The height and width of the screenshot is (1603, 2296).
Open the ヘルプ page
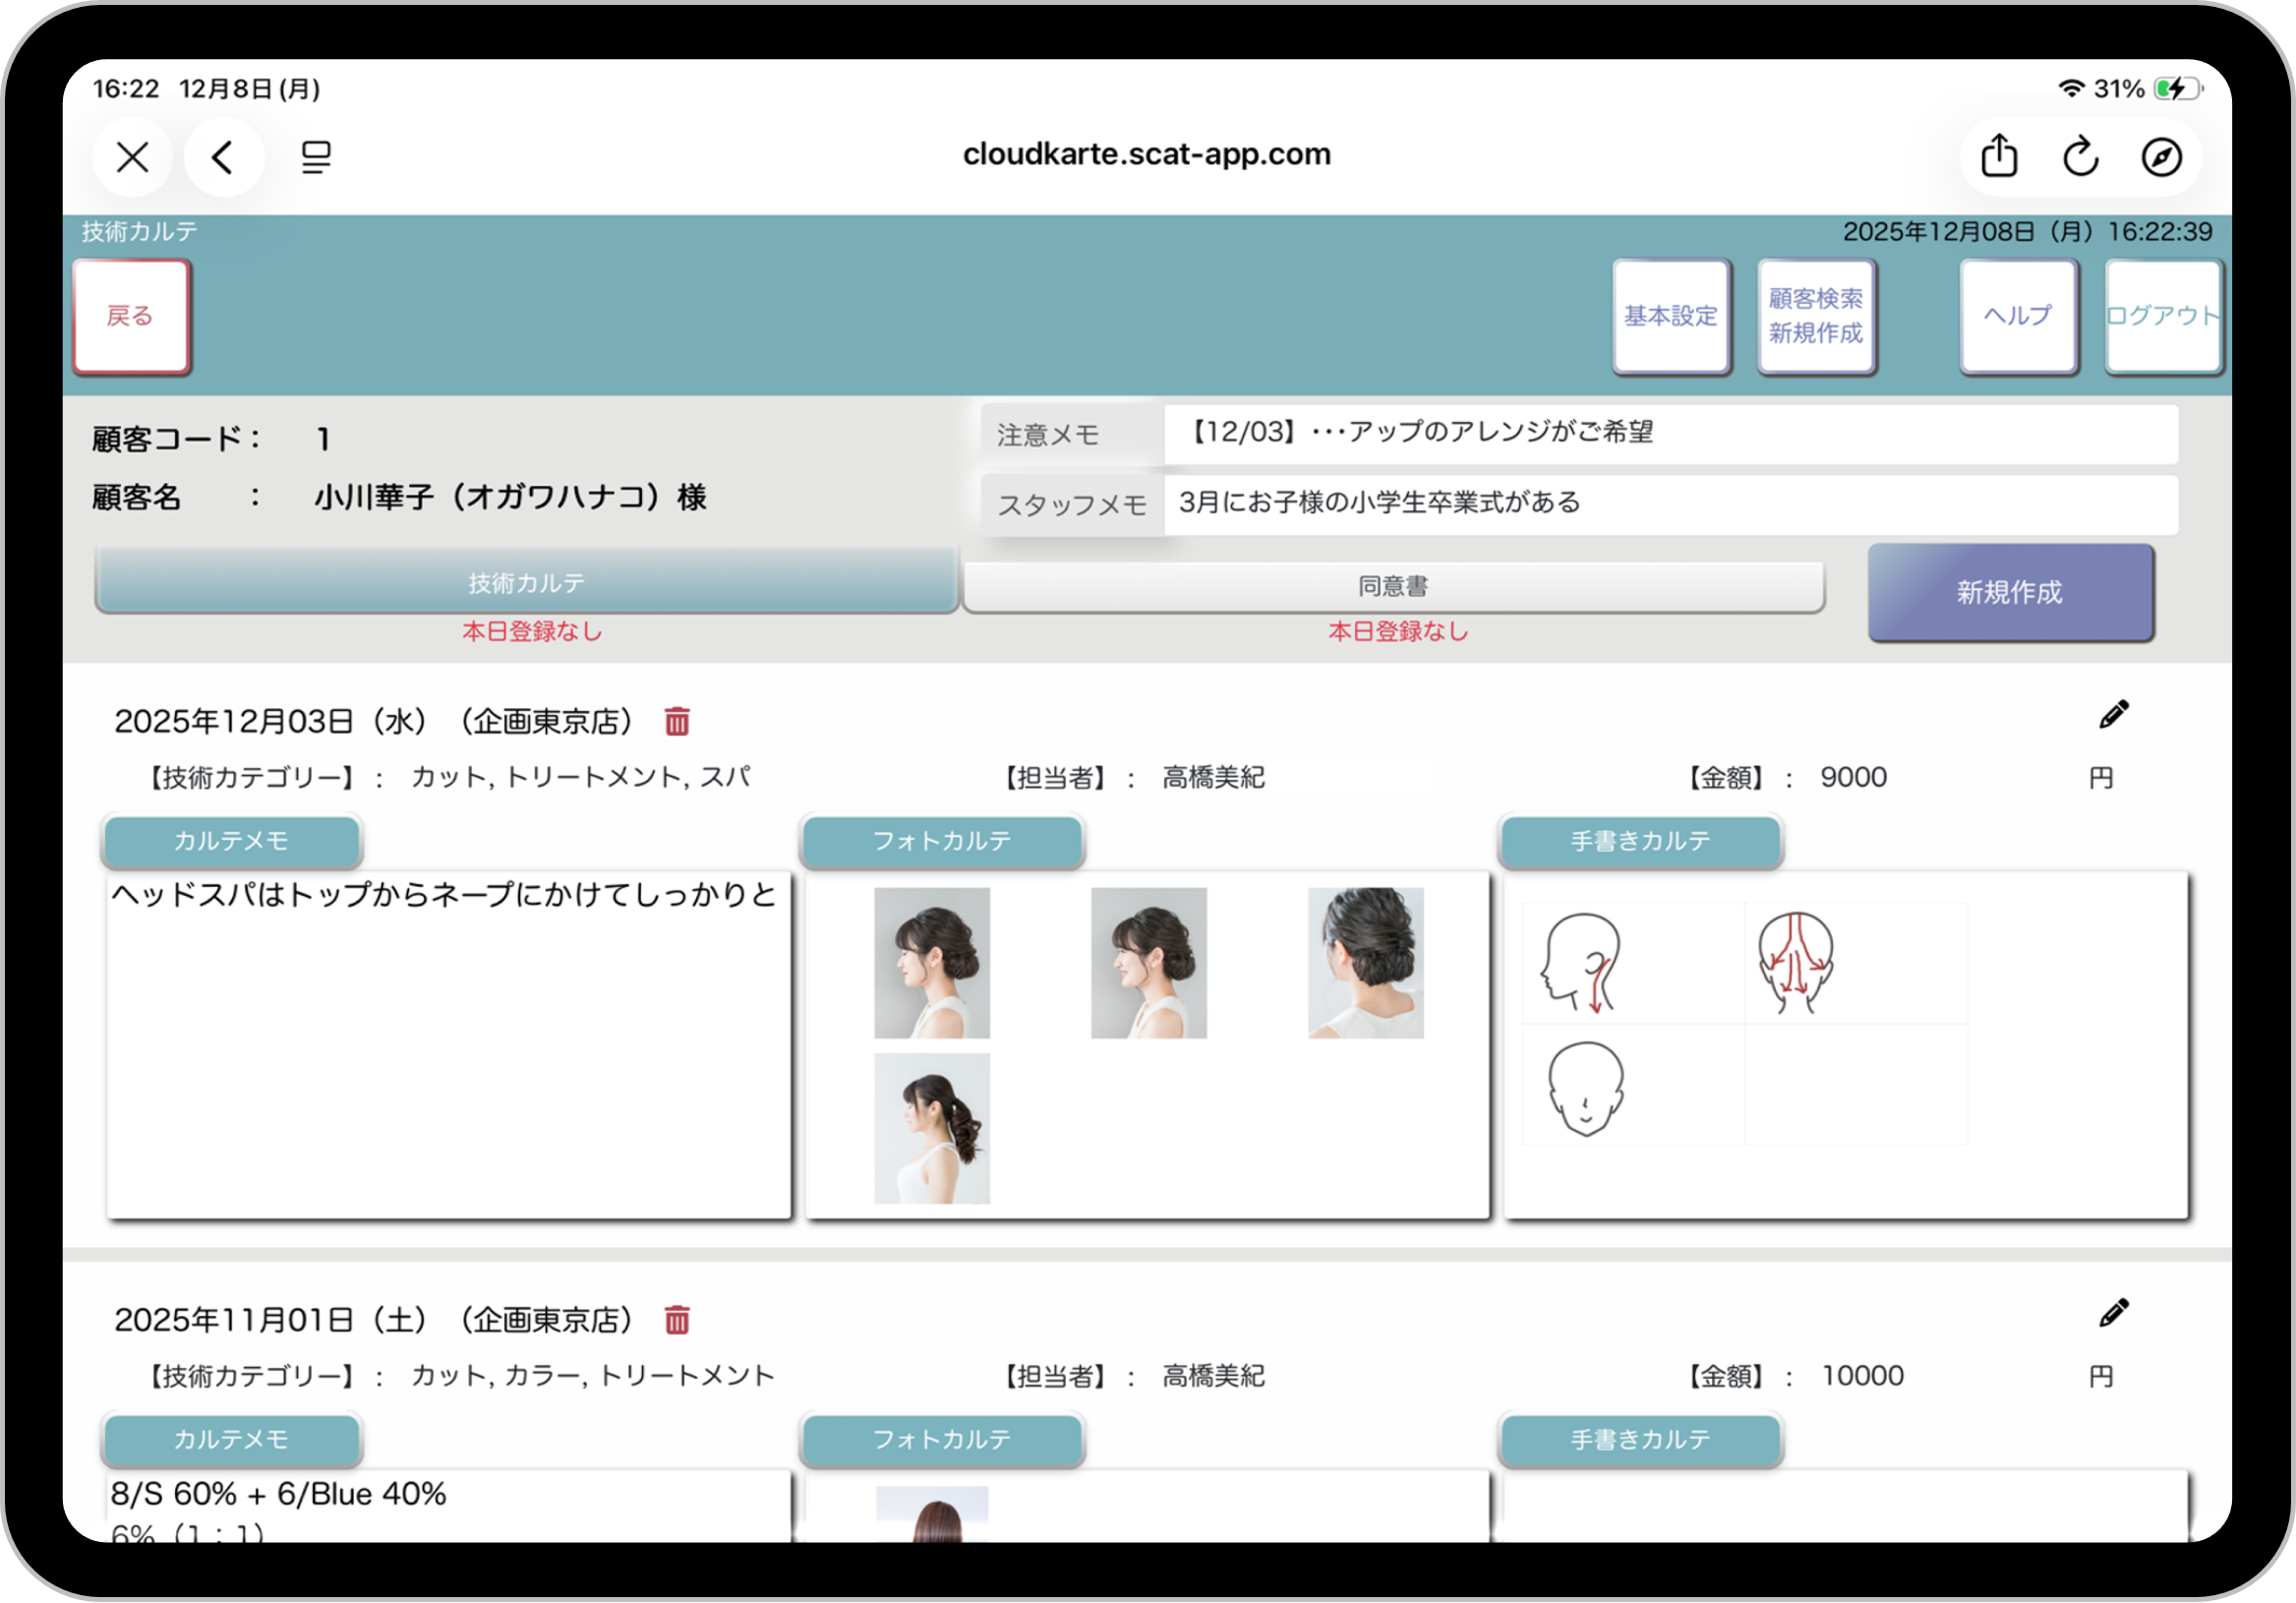tap(2018, 316)
